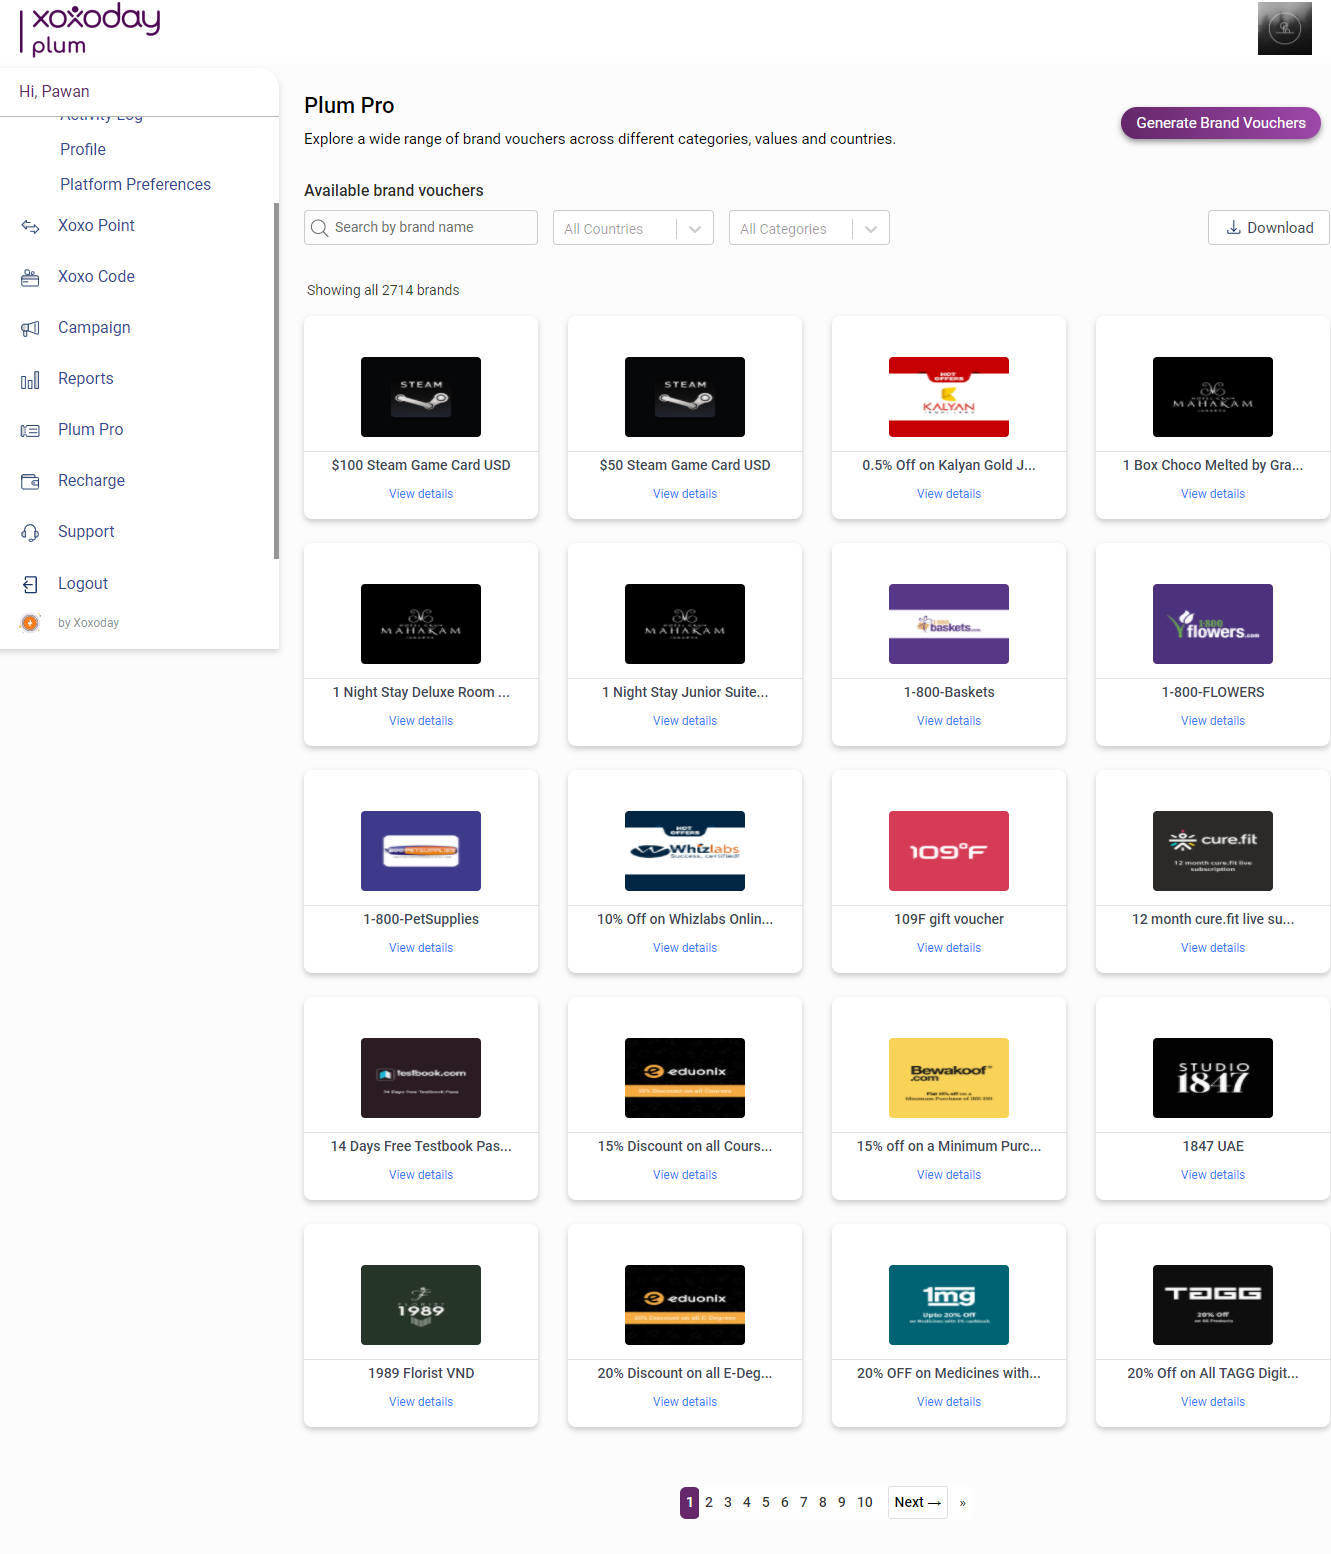Go to Profile in sidebar
This screenshot has width=1331, height=1554.
[x=83, y=149]
